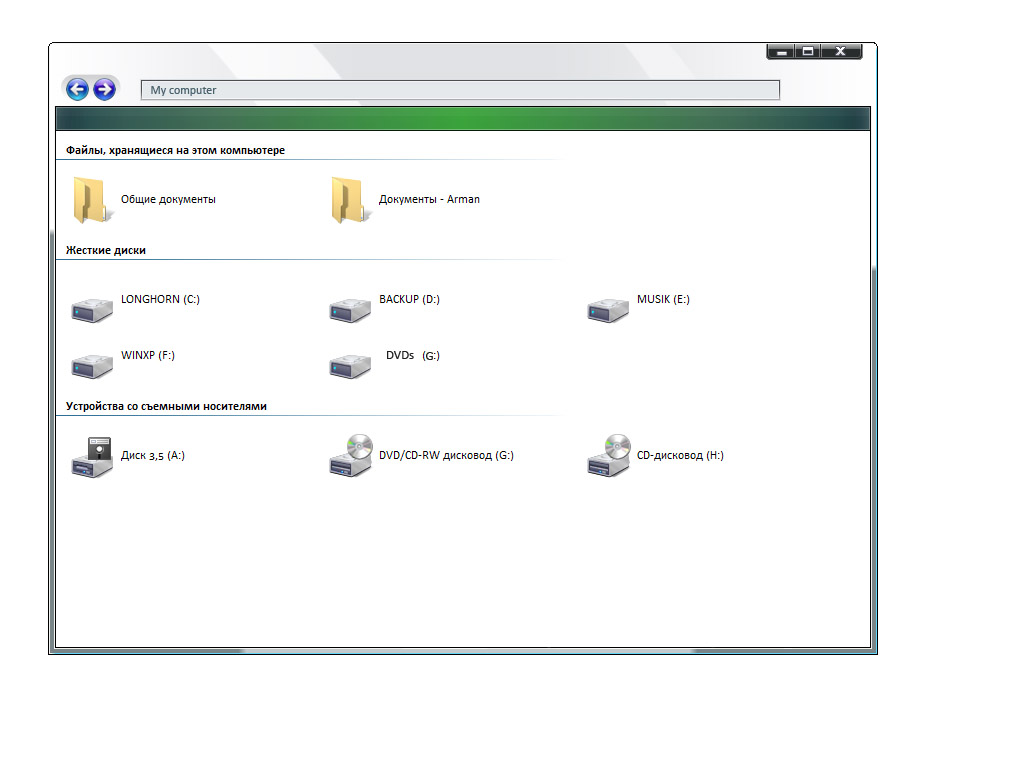Maximize the My computer window
This screenshot has width=1024, height=768.
[808, 52]
